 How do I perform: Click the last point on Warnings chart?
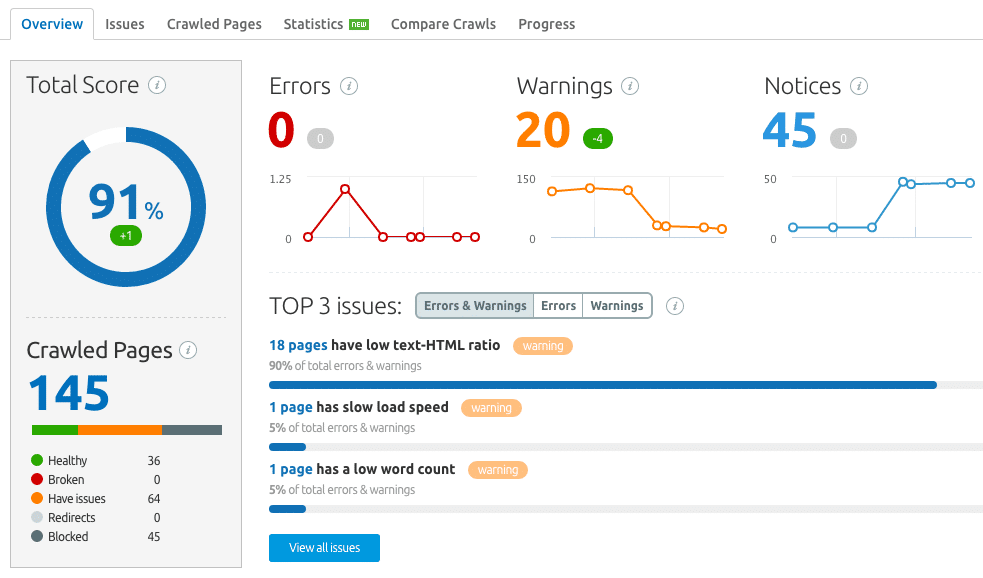click(722, 229)
